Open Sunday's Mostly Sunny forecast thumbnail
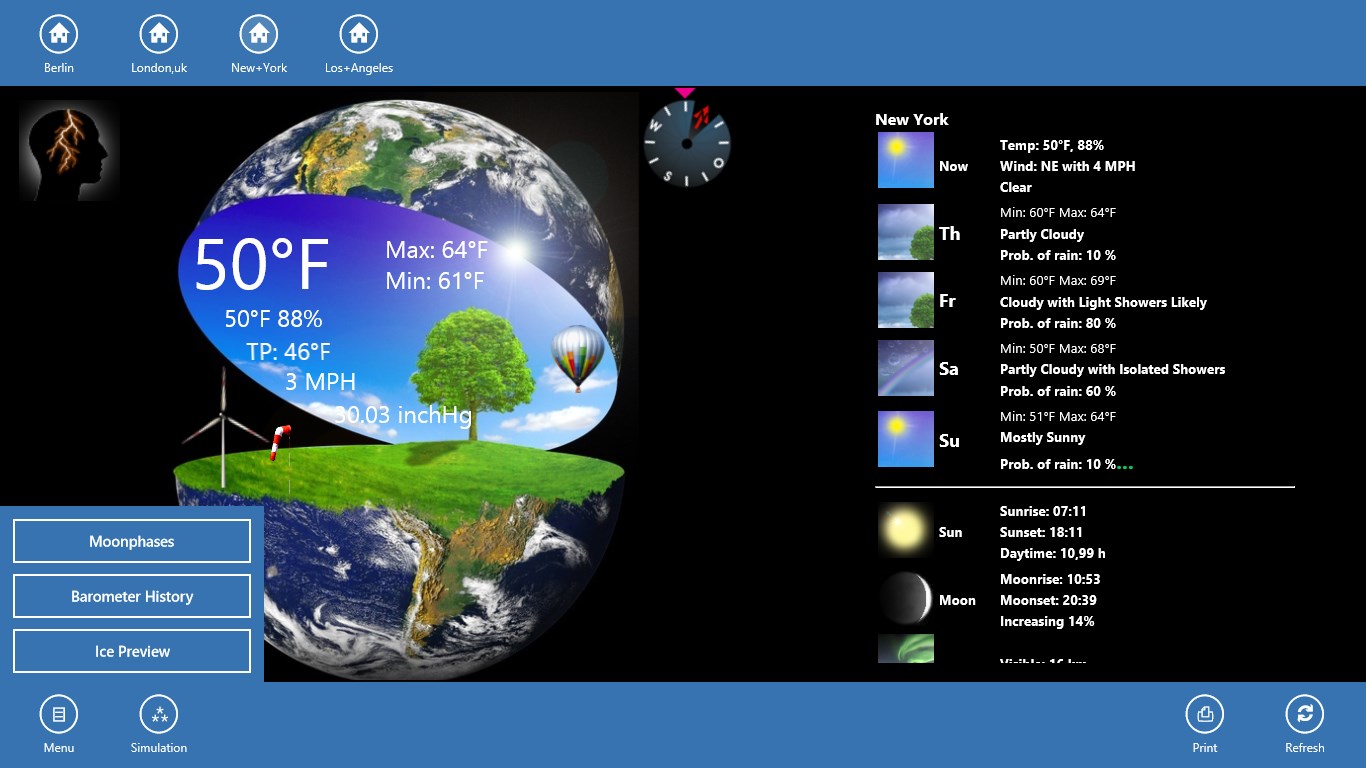 click(x=905, y=439)
